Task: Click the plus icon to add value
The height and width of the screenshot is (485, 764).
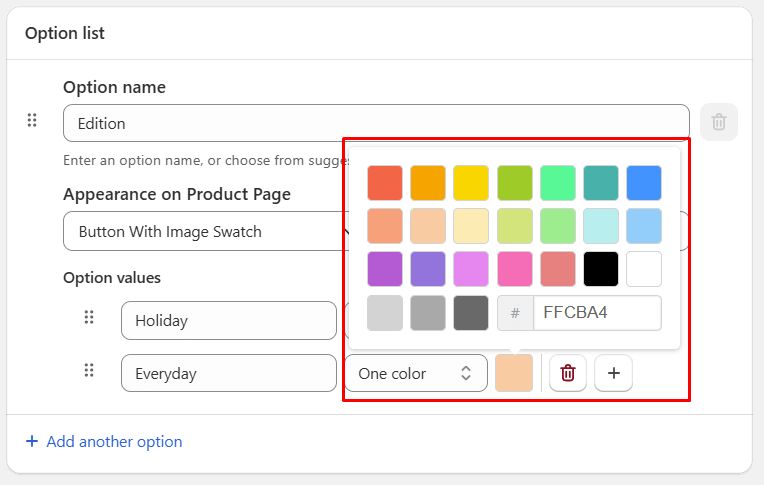Action: [613, 373]
